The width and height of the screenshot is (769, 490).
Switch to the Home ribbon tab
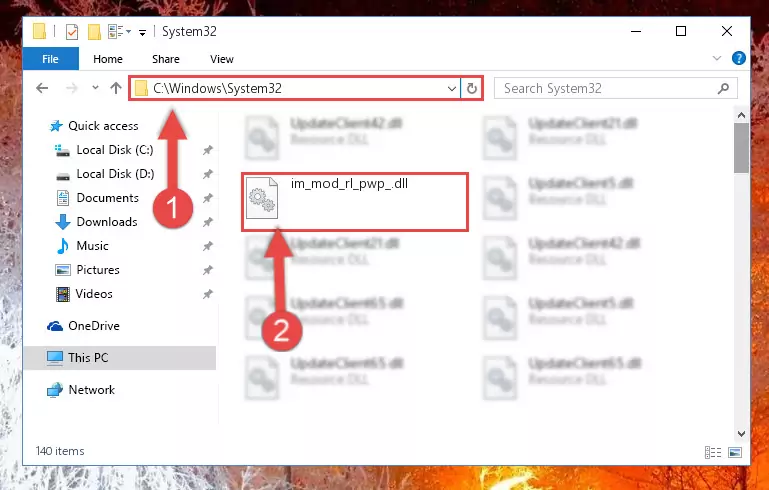(x=108, y=59)
